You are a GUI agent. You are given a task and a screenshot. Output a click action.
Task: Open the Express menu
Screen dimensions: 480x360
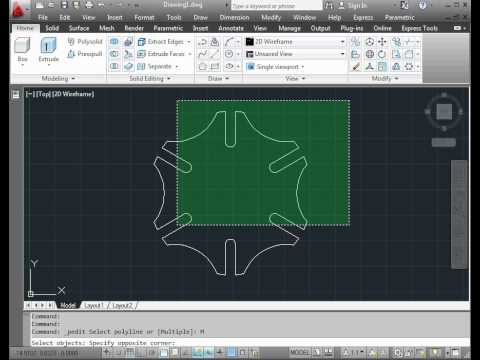(363, 17)
